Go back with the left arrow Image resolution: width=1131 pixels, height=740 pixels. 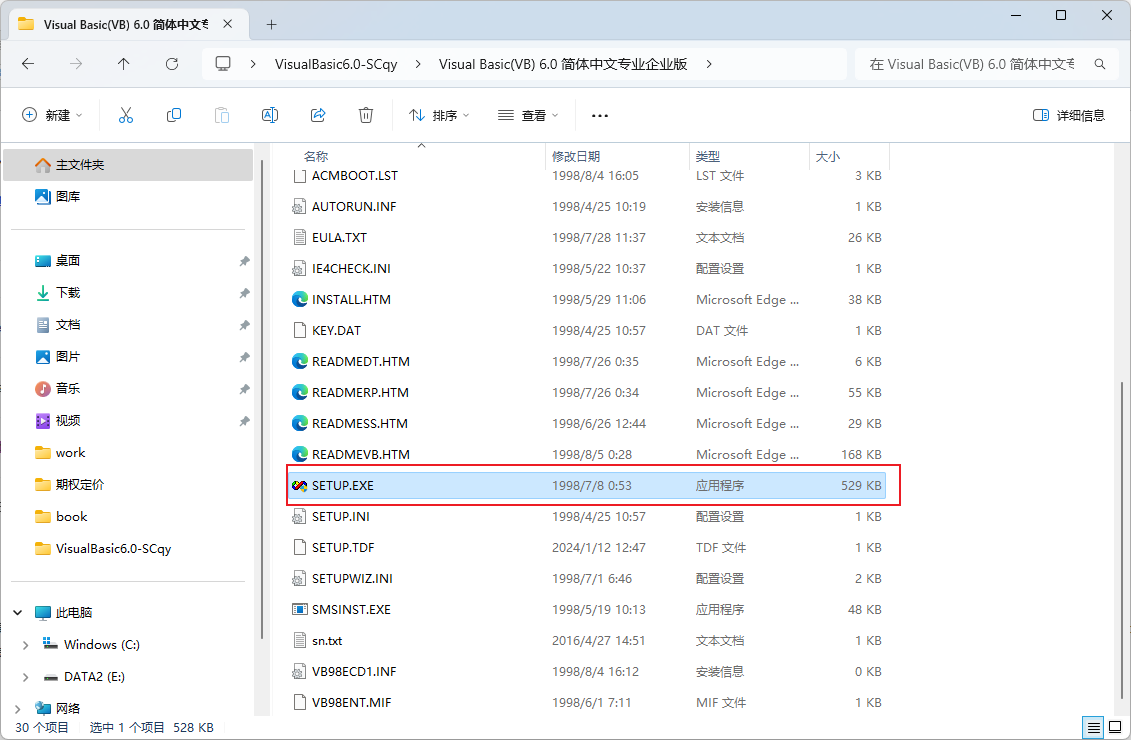pos(28,64)
